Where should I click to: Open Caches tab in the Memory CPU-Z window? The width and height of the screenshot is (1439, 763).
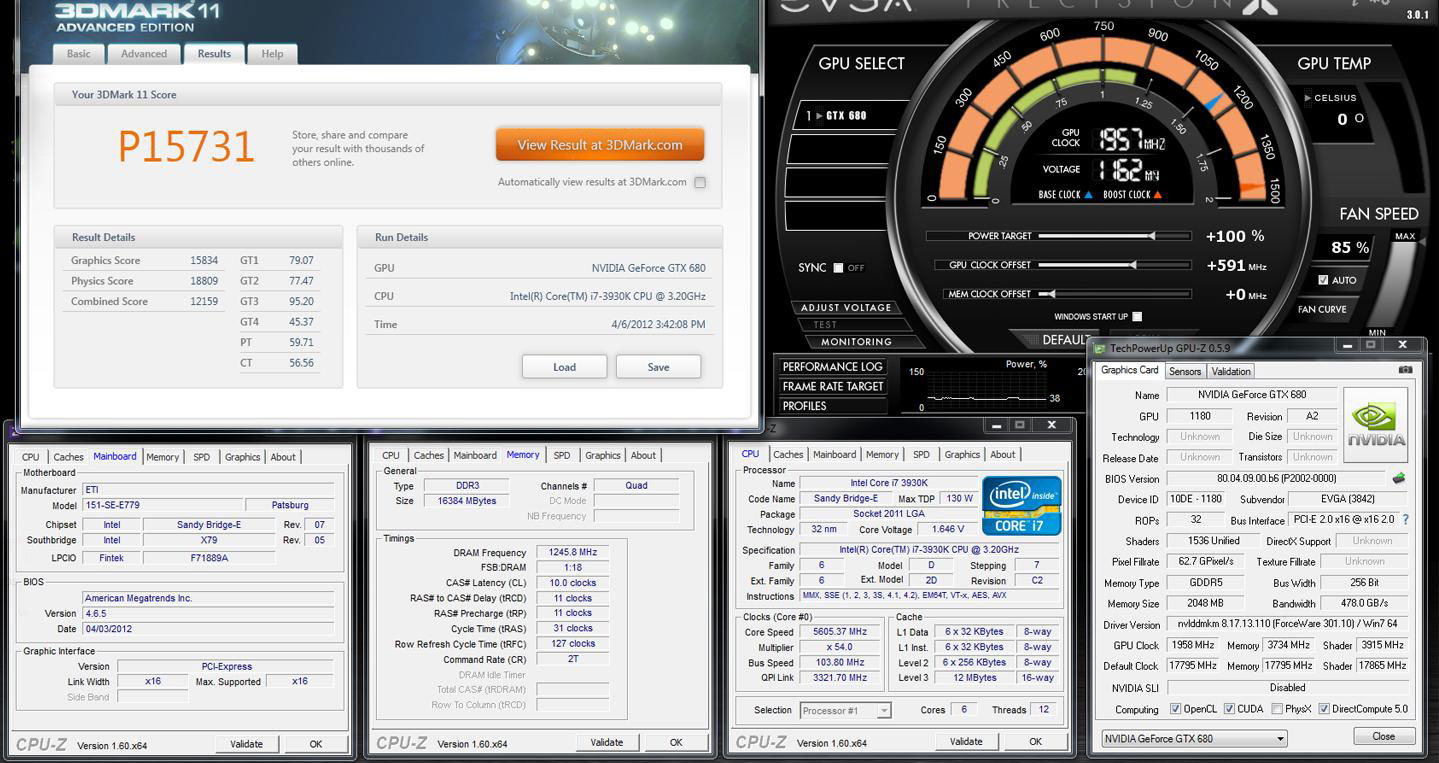coord(429,455)
